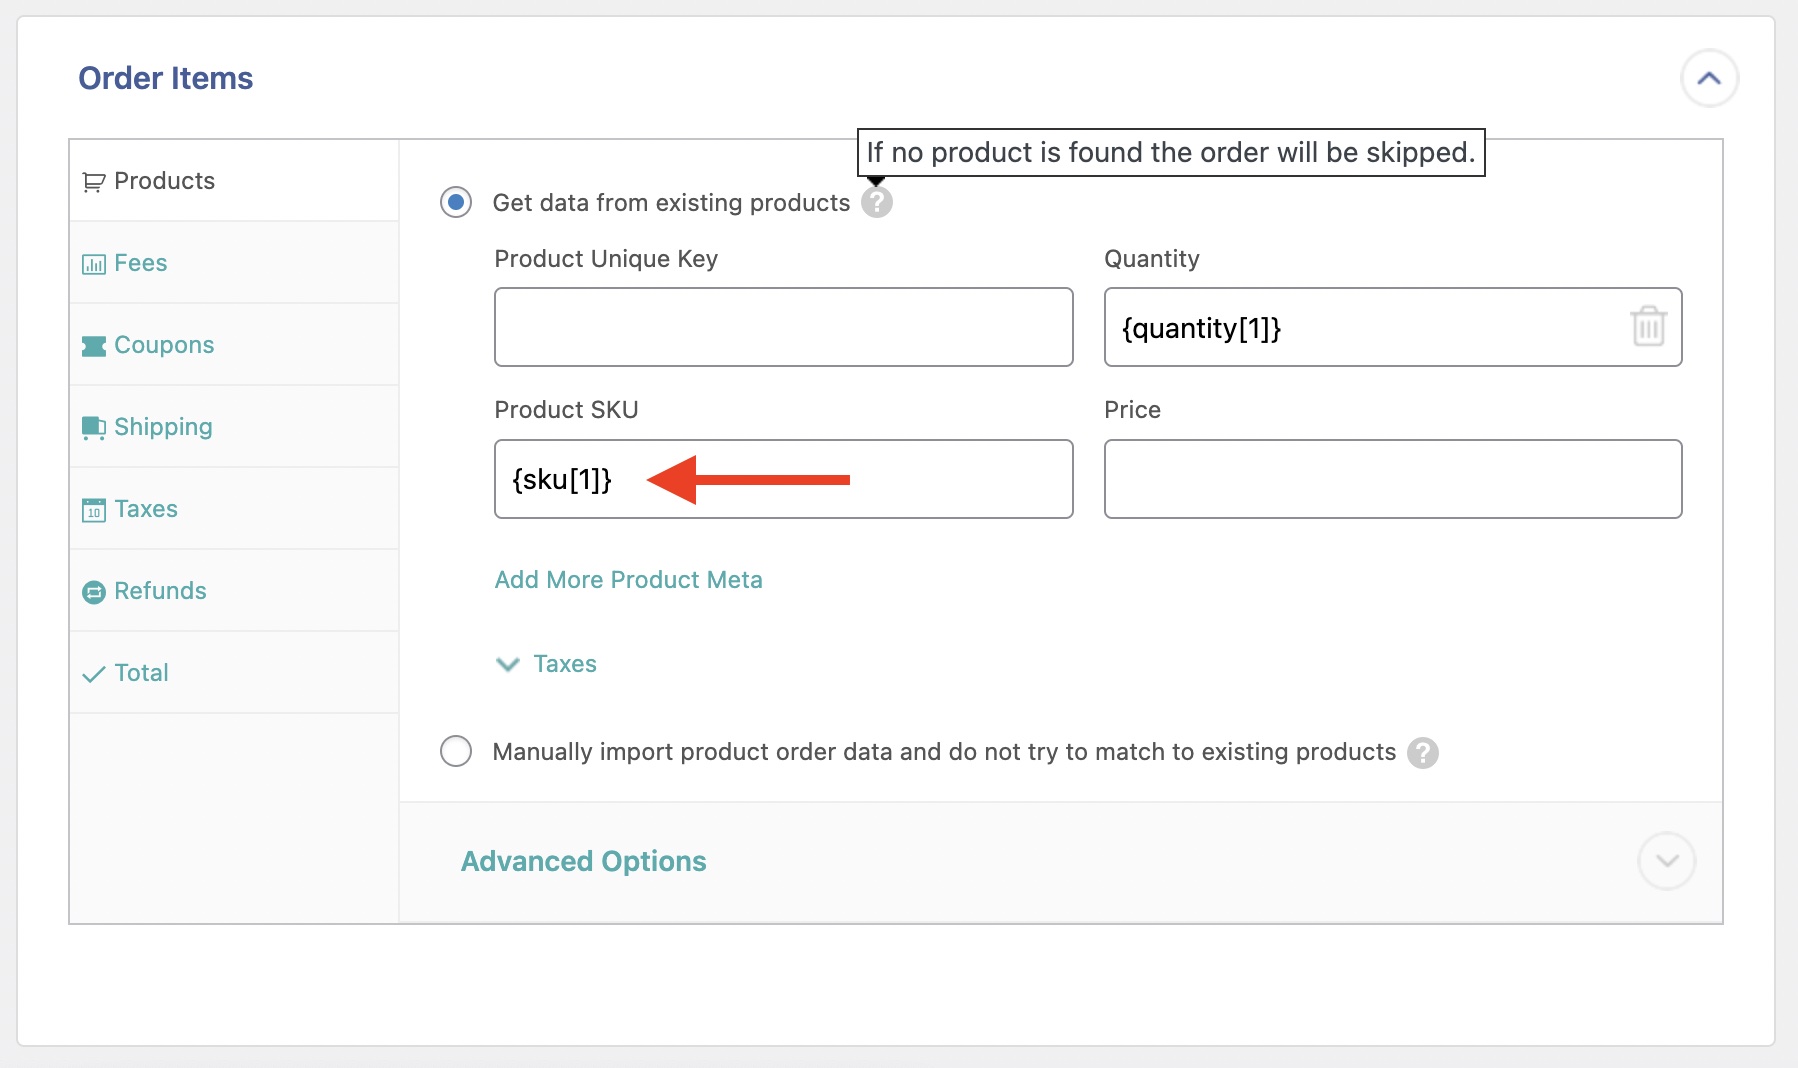Click the Fees chart icon
Image resolution: width=1798 pixels, height=1068 pixels.
click(x=93, y=264)
